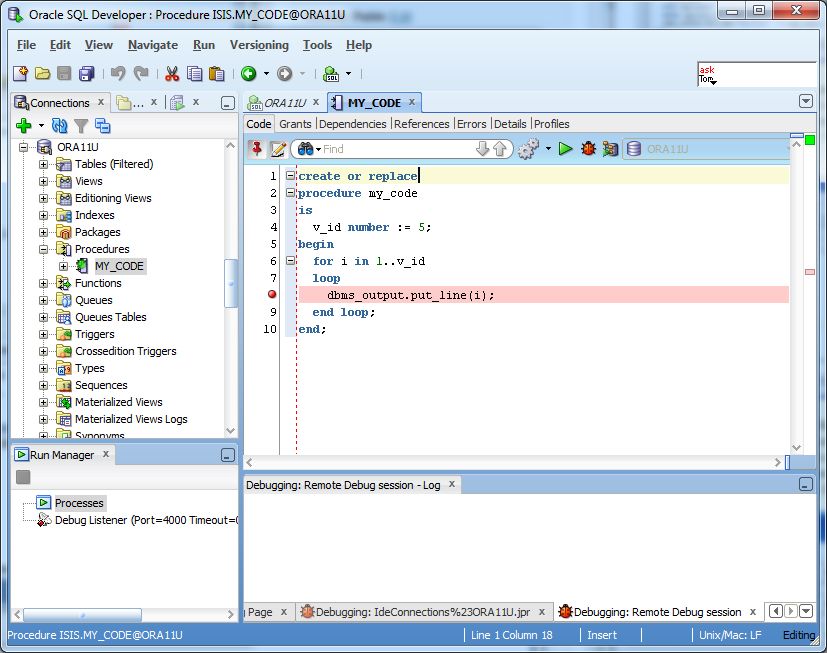Image resolution: width=827 pixels, height=653 pixels.
Task: Click the Filter funnel icon in Connections
Action: click(81, 126)
